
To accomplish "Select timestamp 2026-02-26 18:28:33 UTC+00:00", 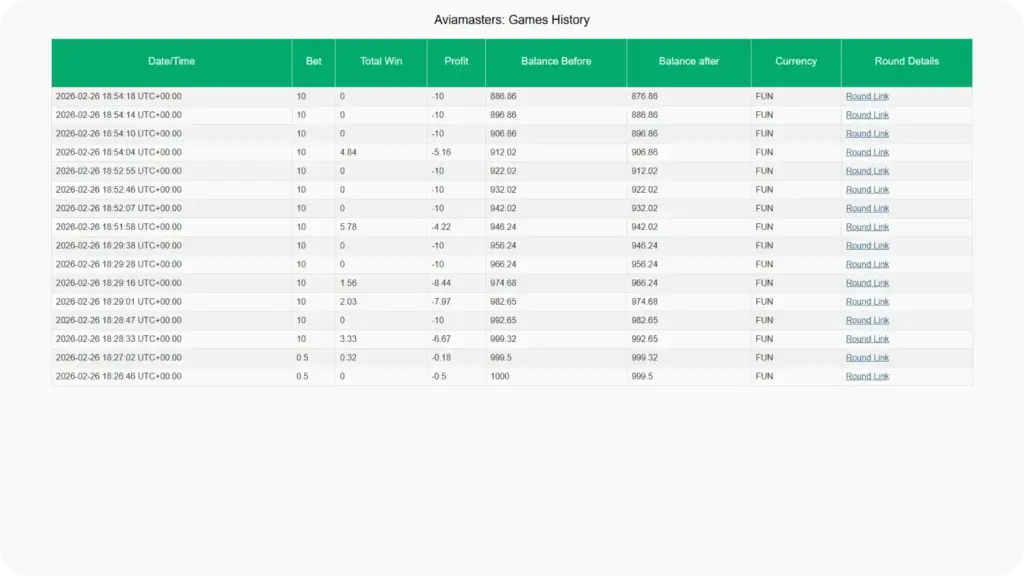I will tap(118, 339).
